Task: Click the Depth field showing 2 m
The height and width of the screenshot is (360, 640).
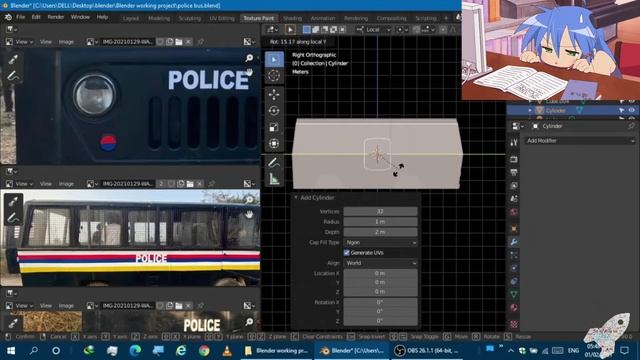Action: (x=380, y=232)
